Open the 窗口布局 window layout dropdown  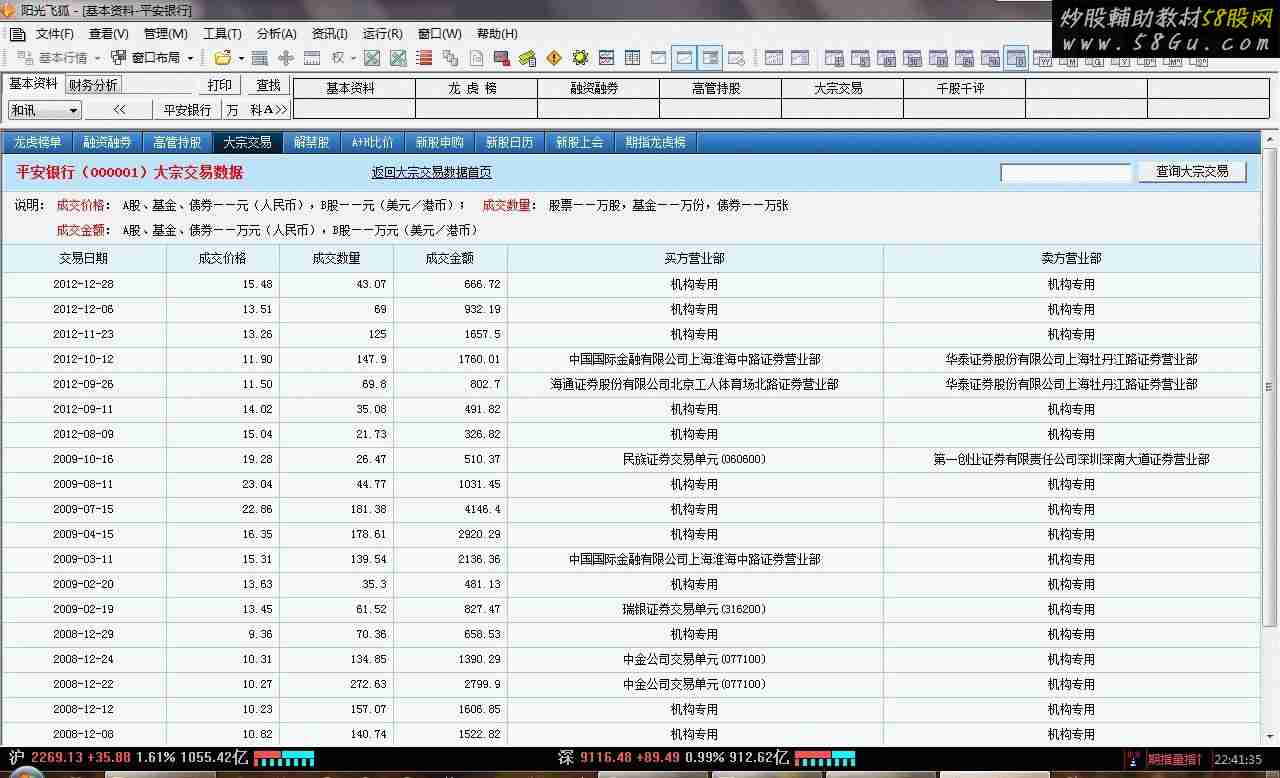tap(152, 58)
